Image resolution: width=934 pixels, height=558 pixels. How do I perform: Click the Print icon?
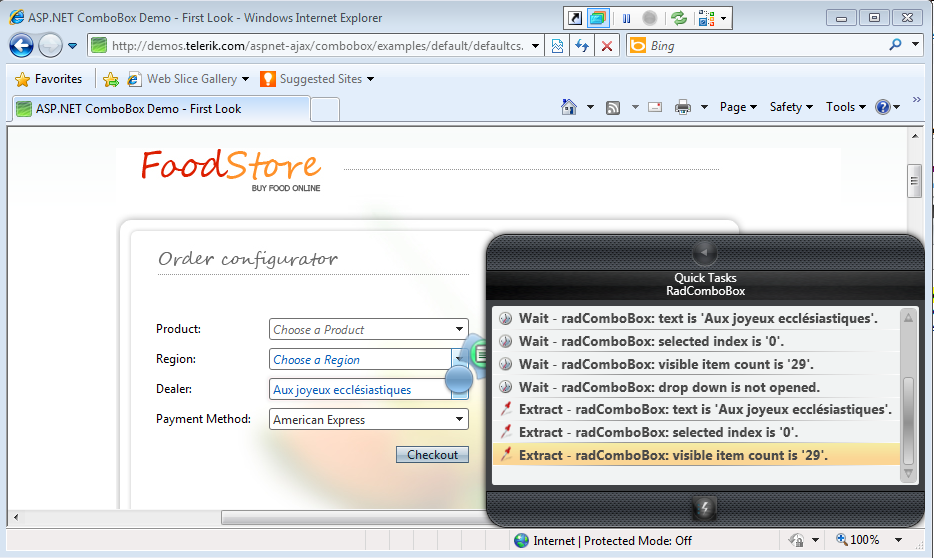coord(683,107)
